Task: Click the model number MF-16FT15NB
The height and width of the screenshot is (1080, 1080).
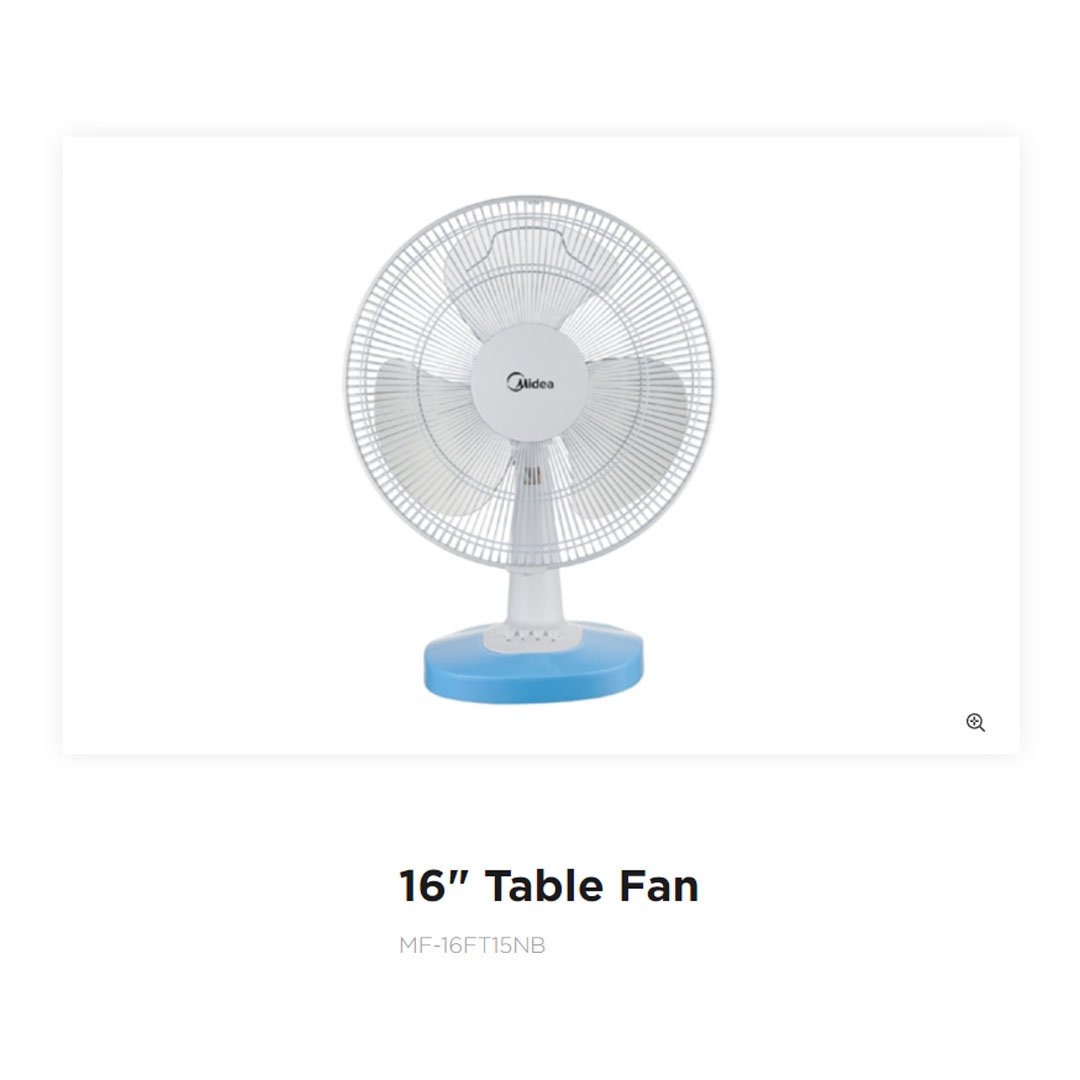Action: 472,946
